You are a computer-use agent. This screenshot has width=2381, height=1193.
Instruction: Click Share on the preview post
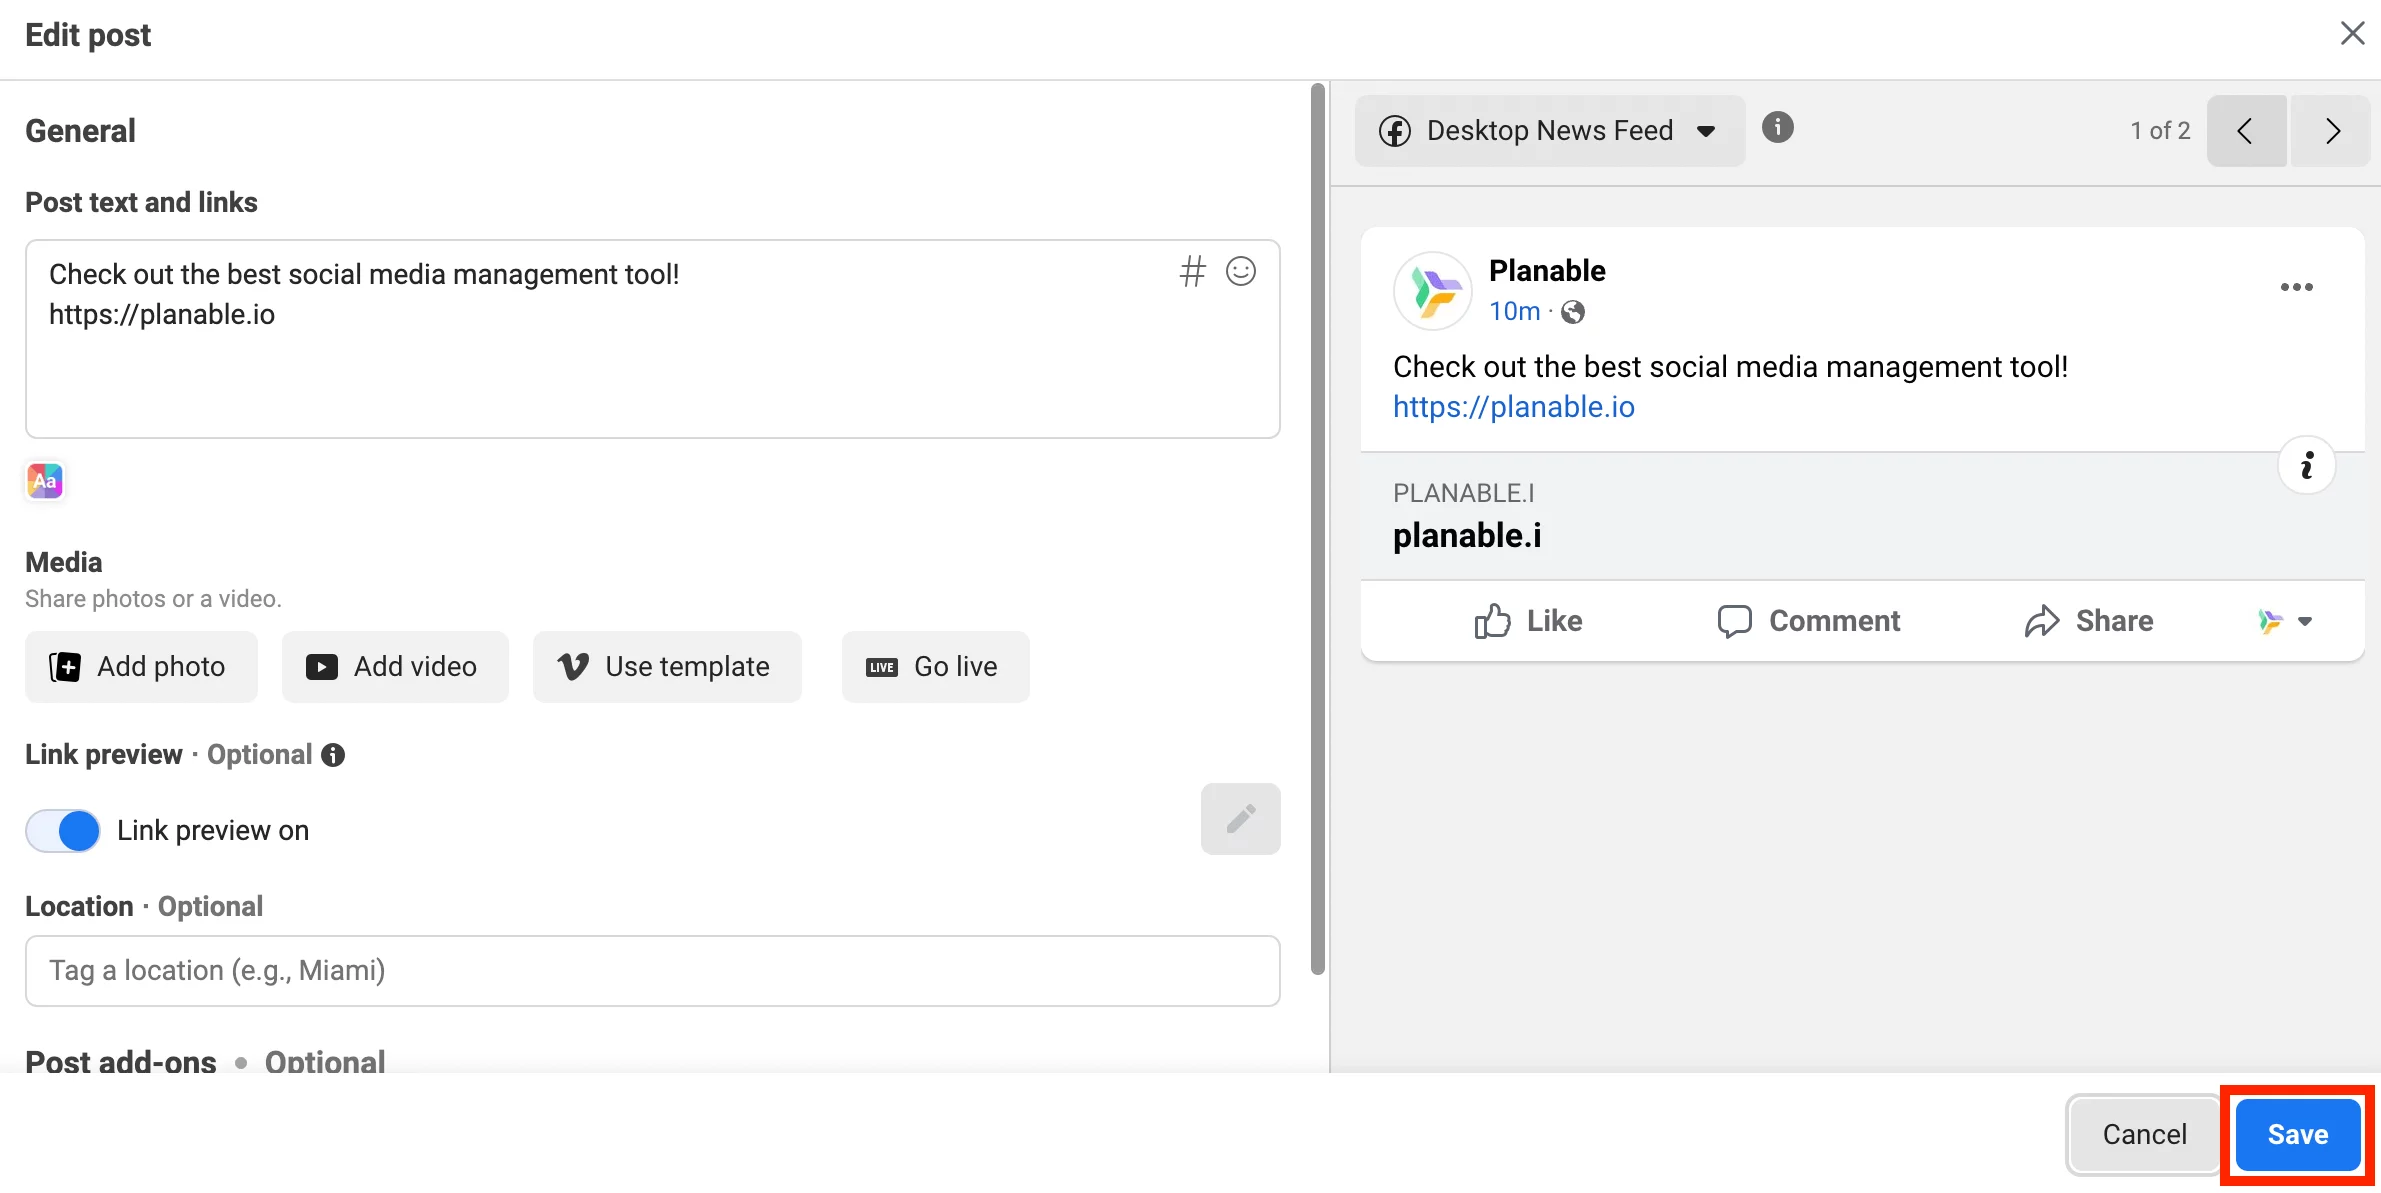[2088, 621]
